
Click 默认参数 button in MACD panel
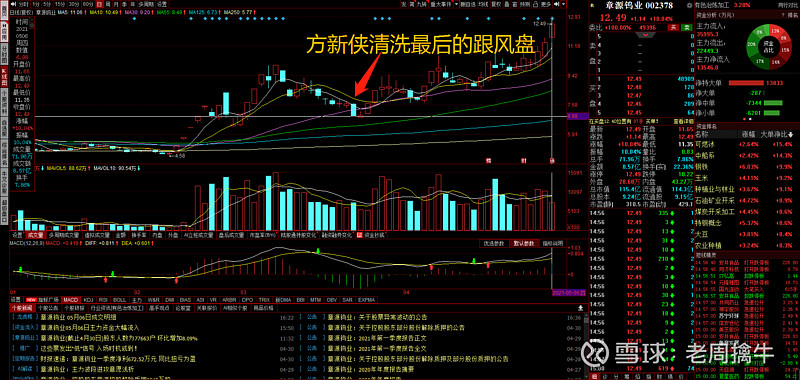[523, 243]
